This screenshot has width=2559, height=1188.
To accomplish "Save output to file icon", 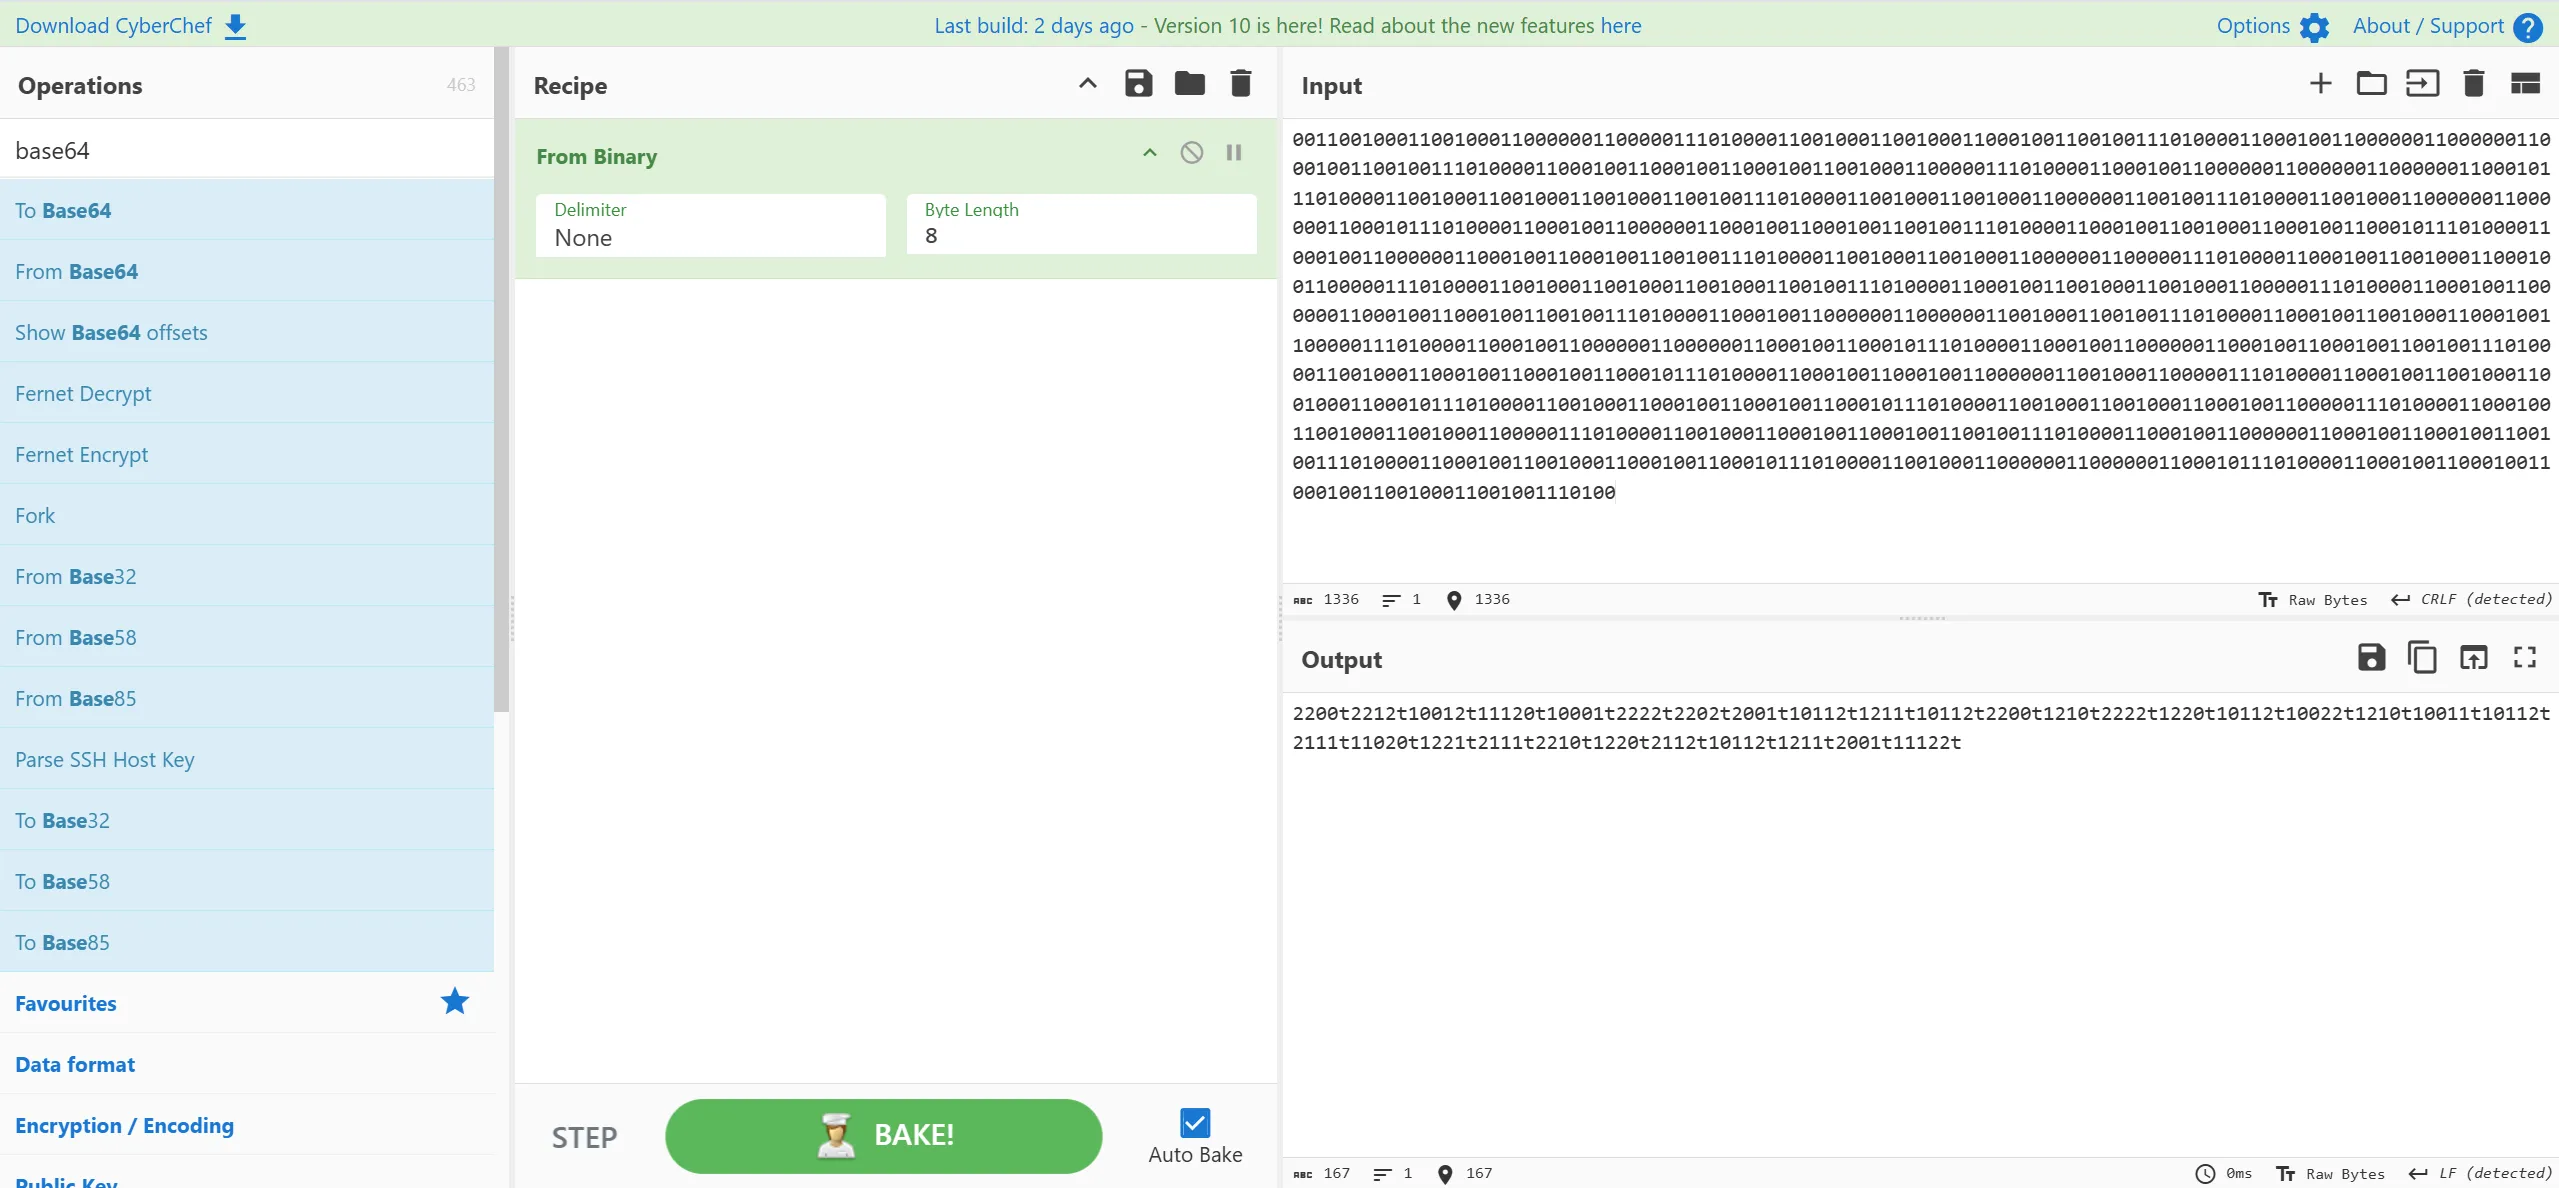I will click(x=2371, y=658).
